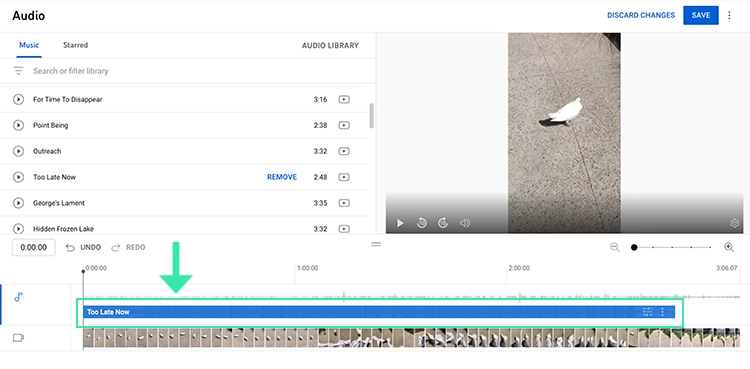Screen dimensions: 750x369
Task: Click the 0:00:00 timecode field
Action: coord(33,247)
